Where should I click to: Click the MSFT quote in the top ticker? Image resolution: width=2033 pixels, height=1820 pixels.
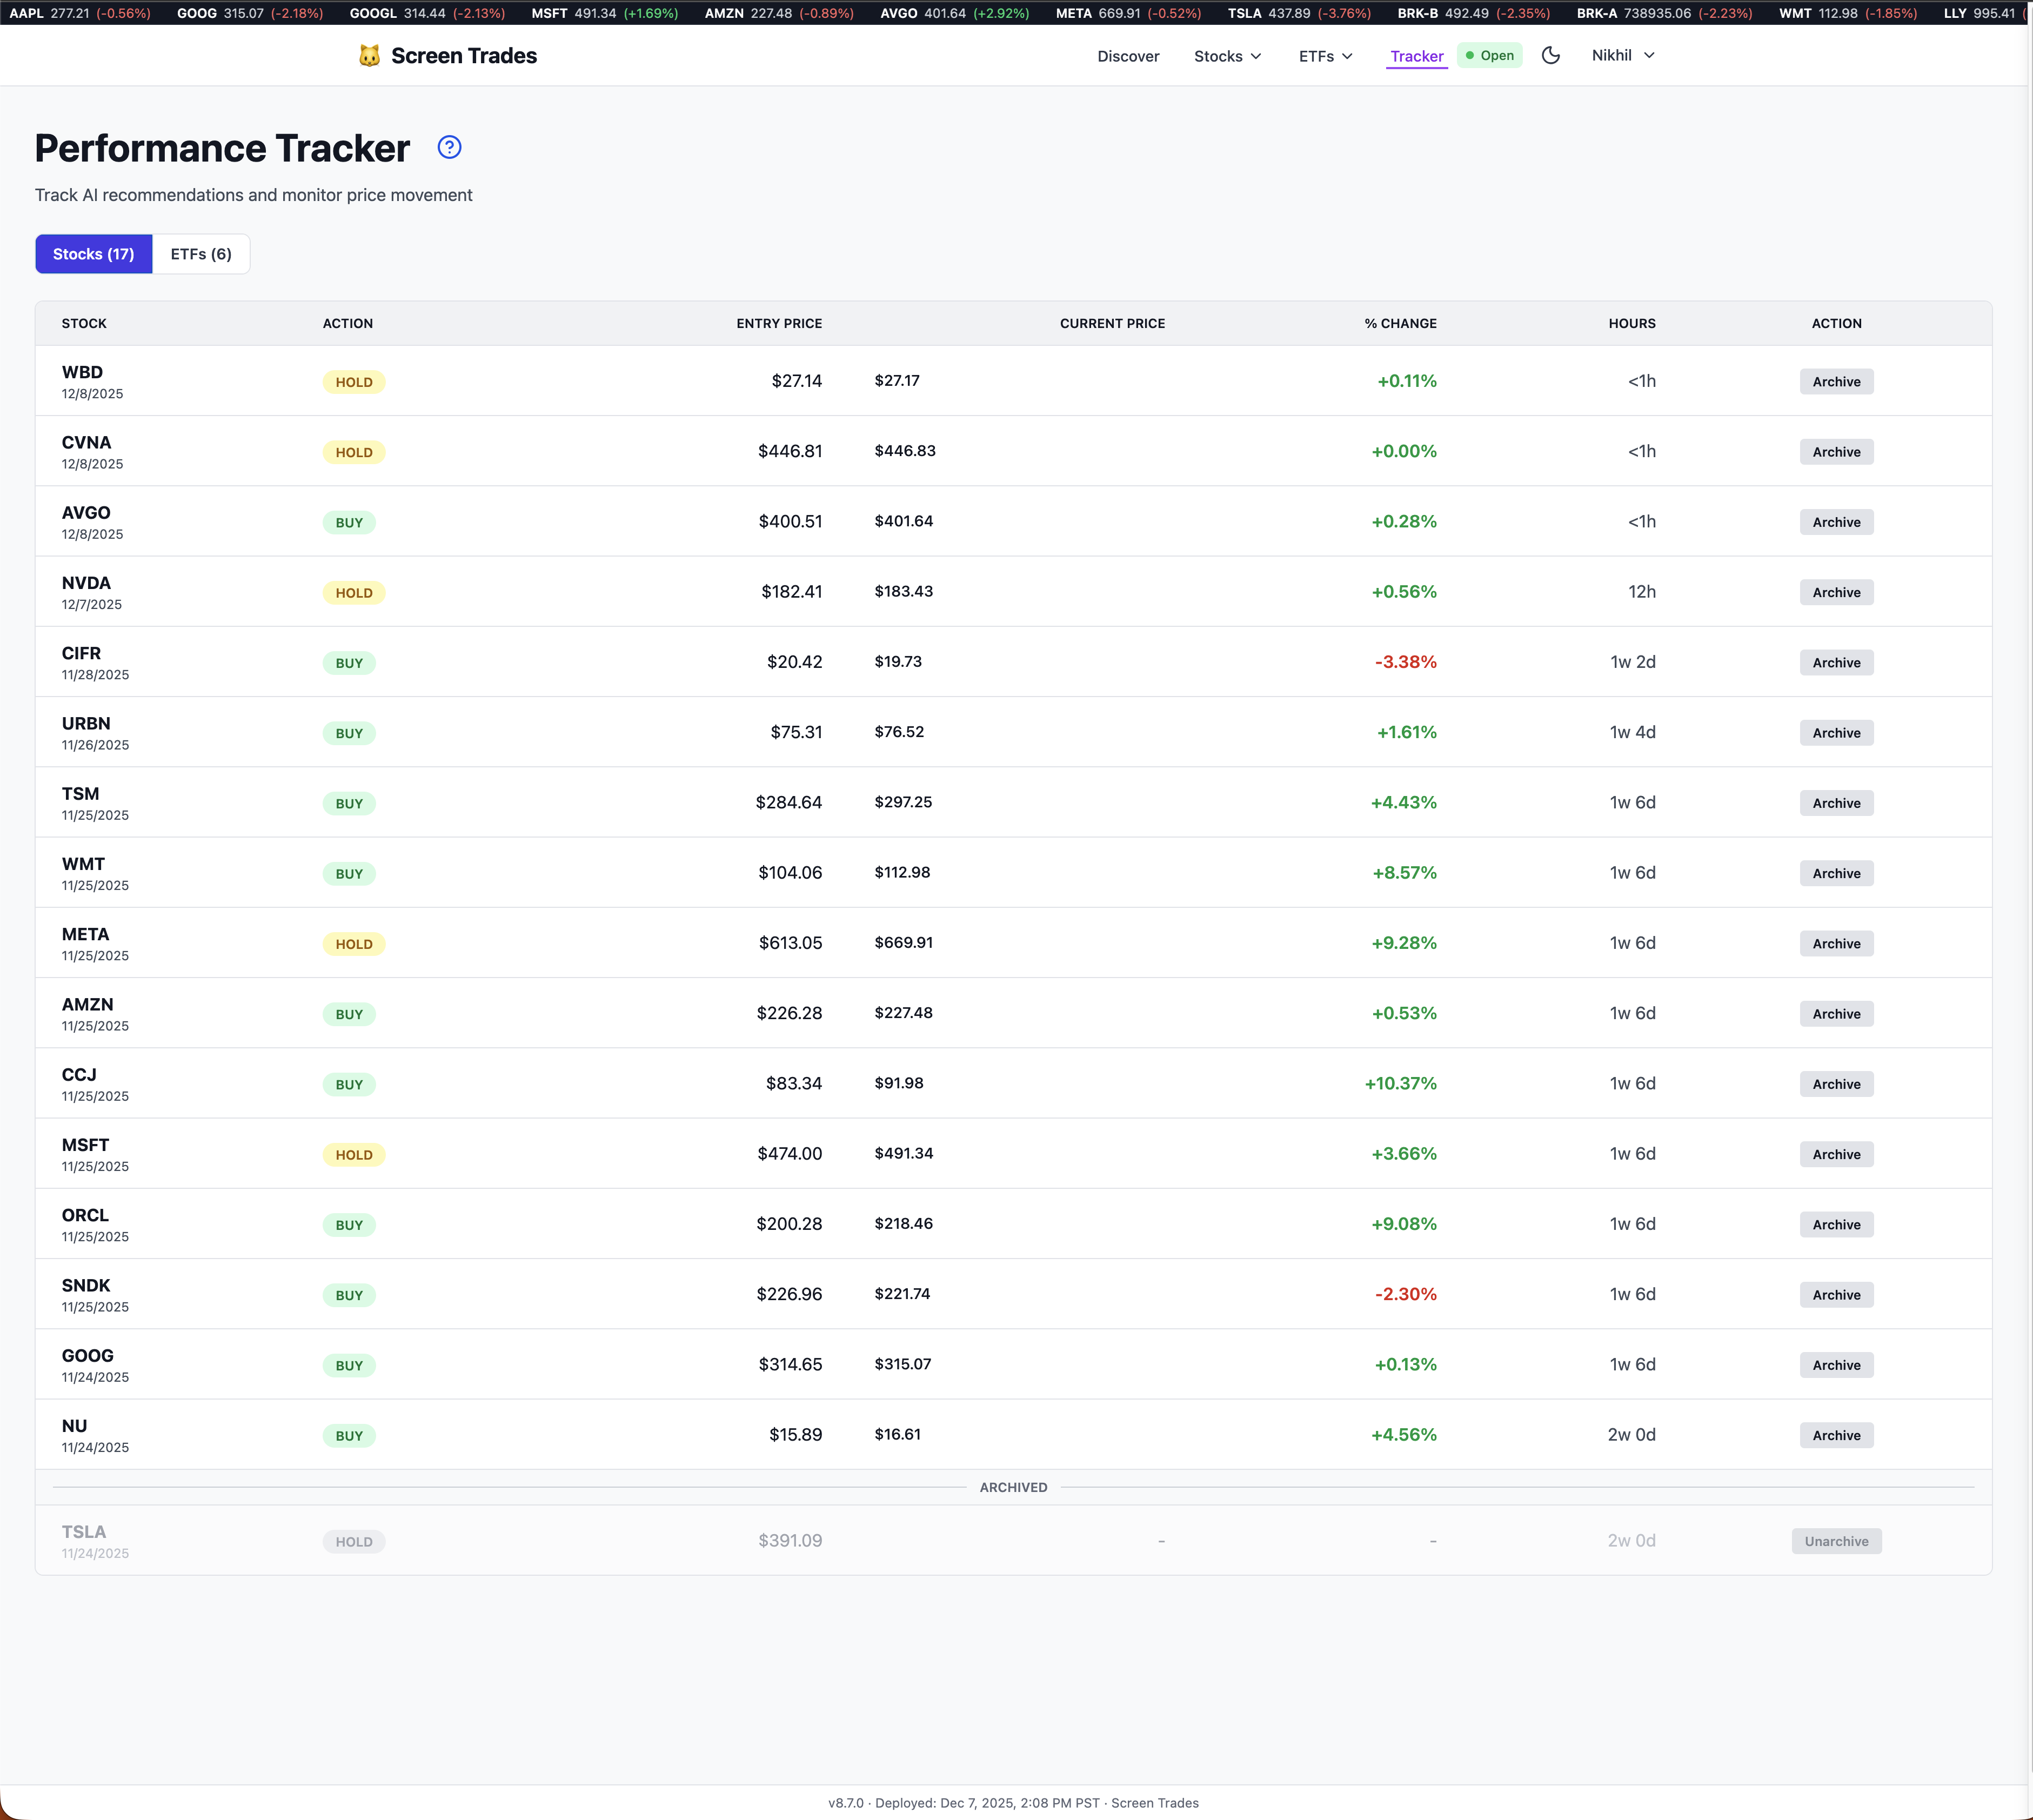[604, 13]
